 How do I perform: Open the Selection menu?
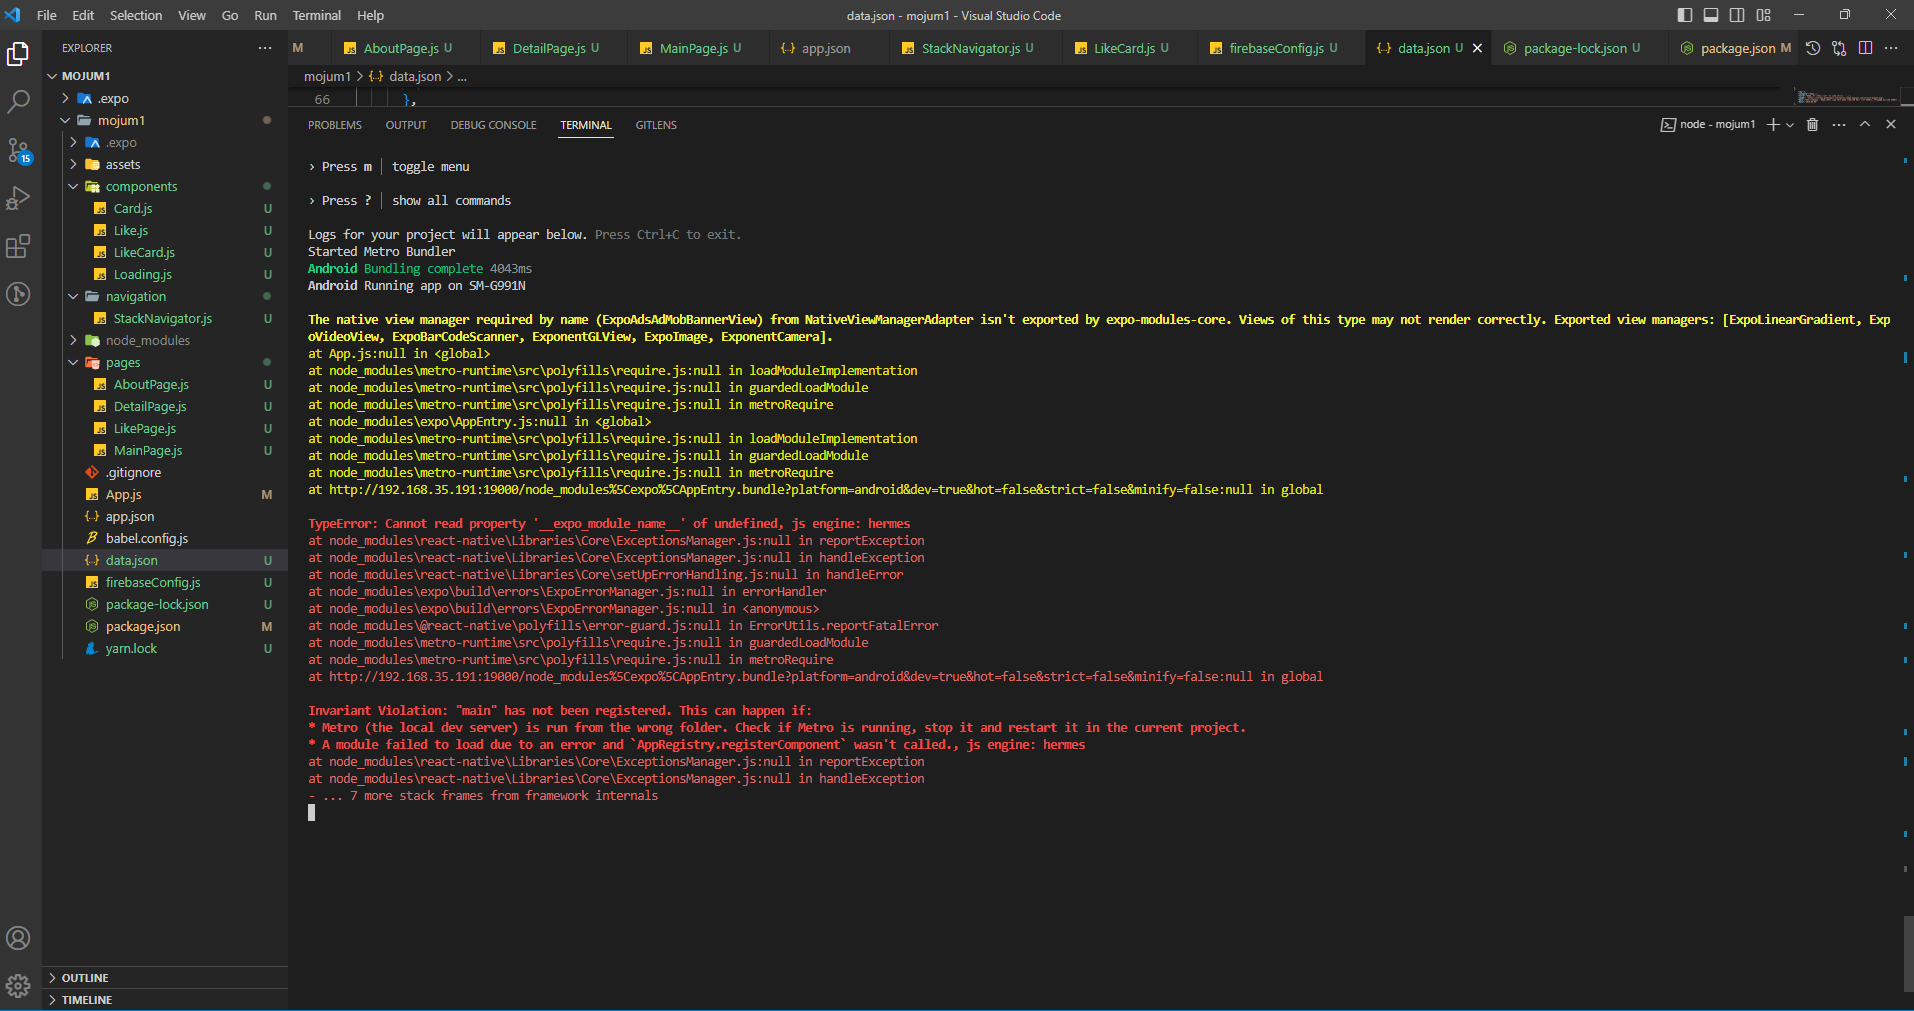tap(136, 15)
